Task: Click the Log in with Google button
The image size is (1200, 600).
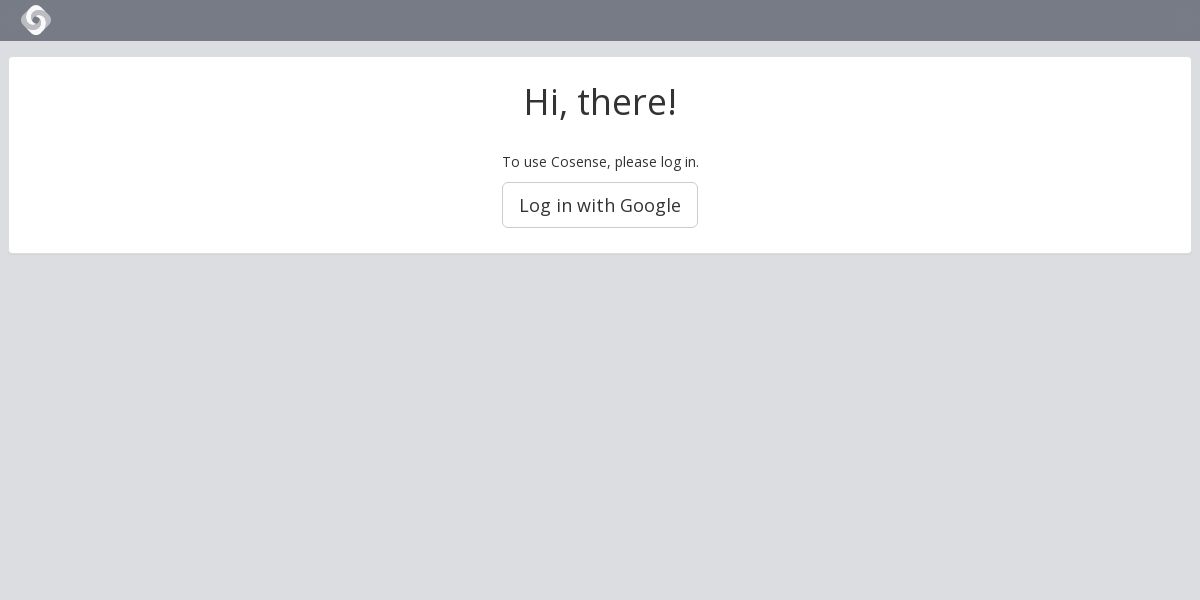Action: click(x=600, y=205)
